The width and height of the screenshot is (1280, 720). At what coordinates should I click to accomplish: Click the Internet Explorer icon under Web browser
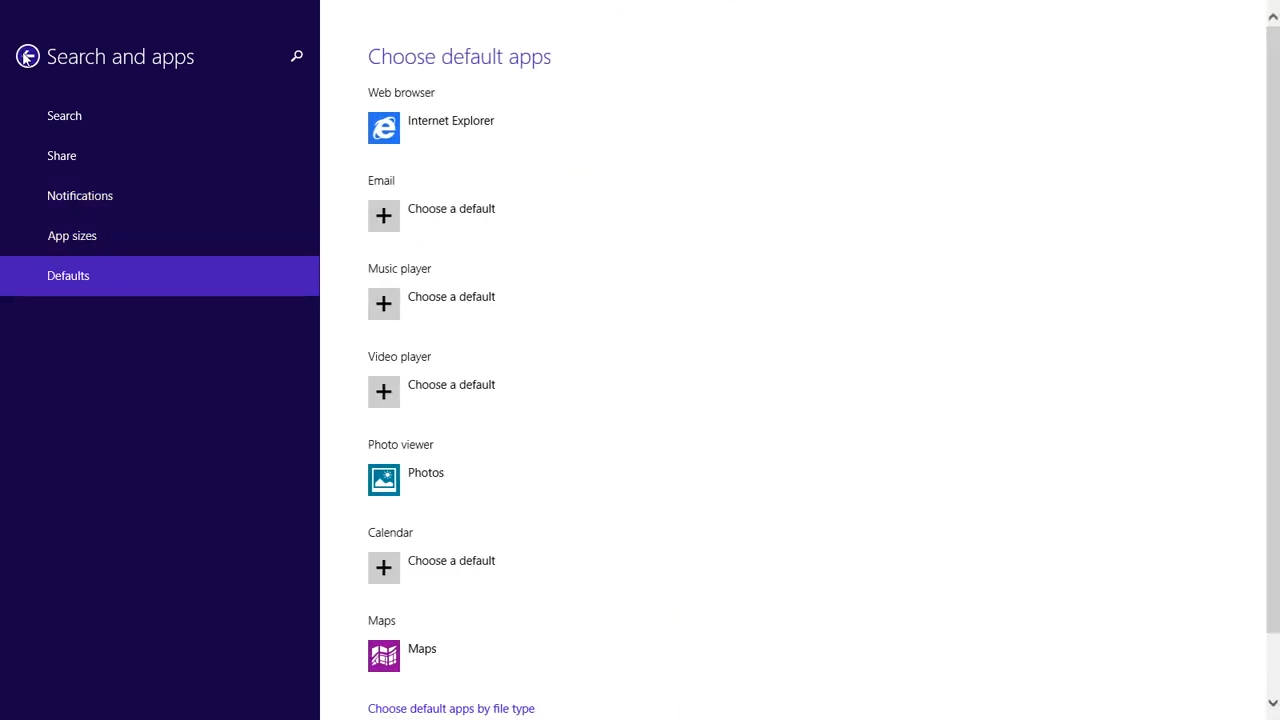[384, 128]
